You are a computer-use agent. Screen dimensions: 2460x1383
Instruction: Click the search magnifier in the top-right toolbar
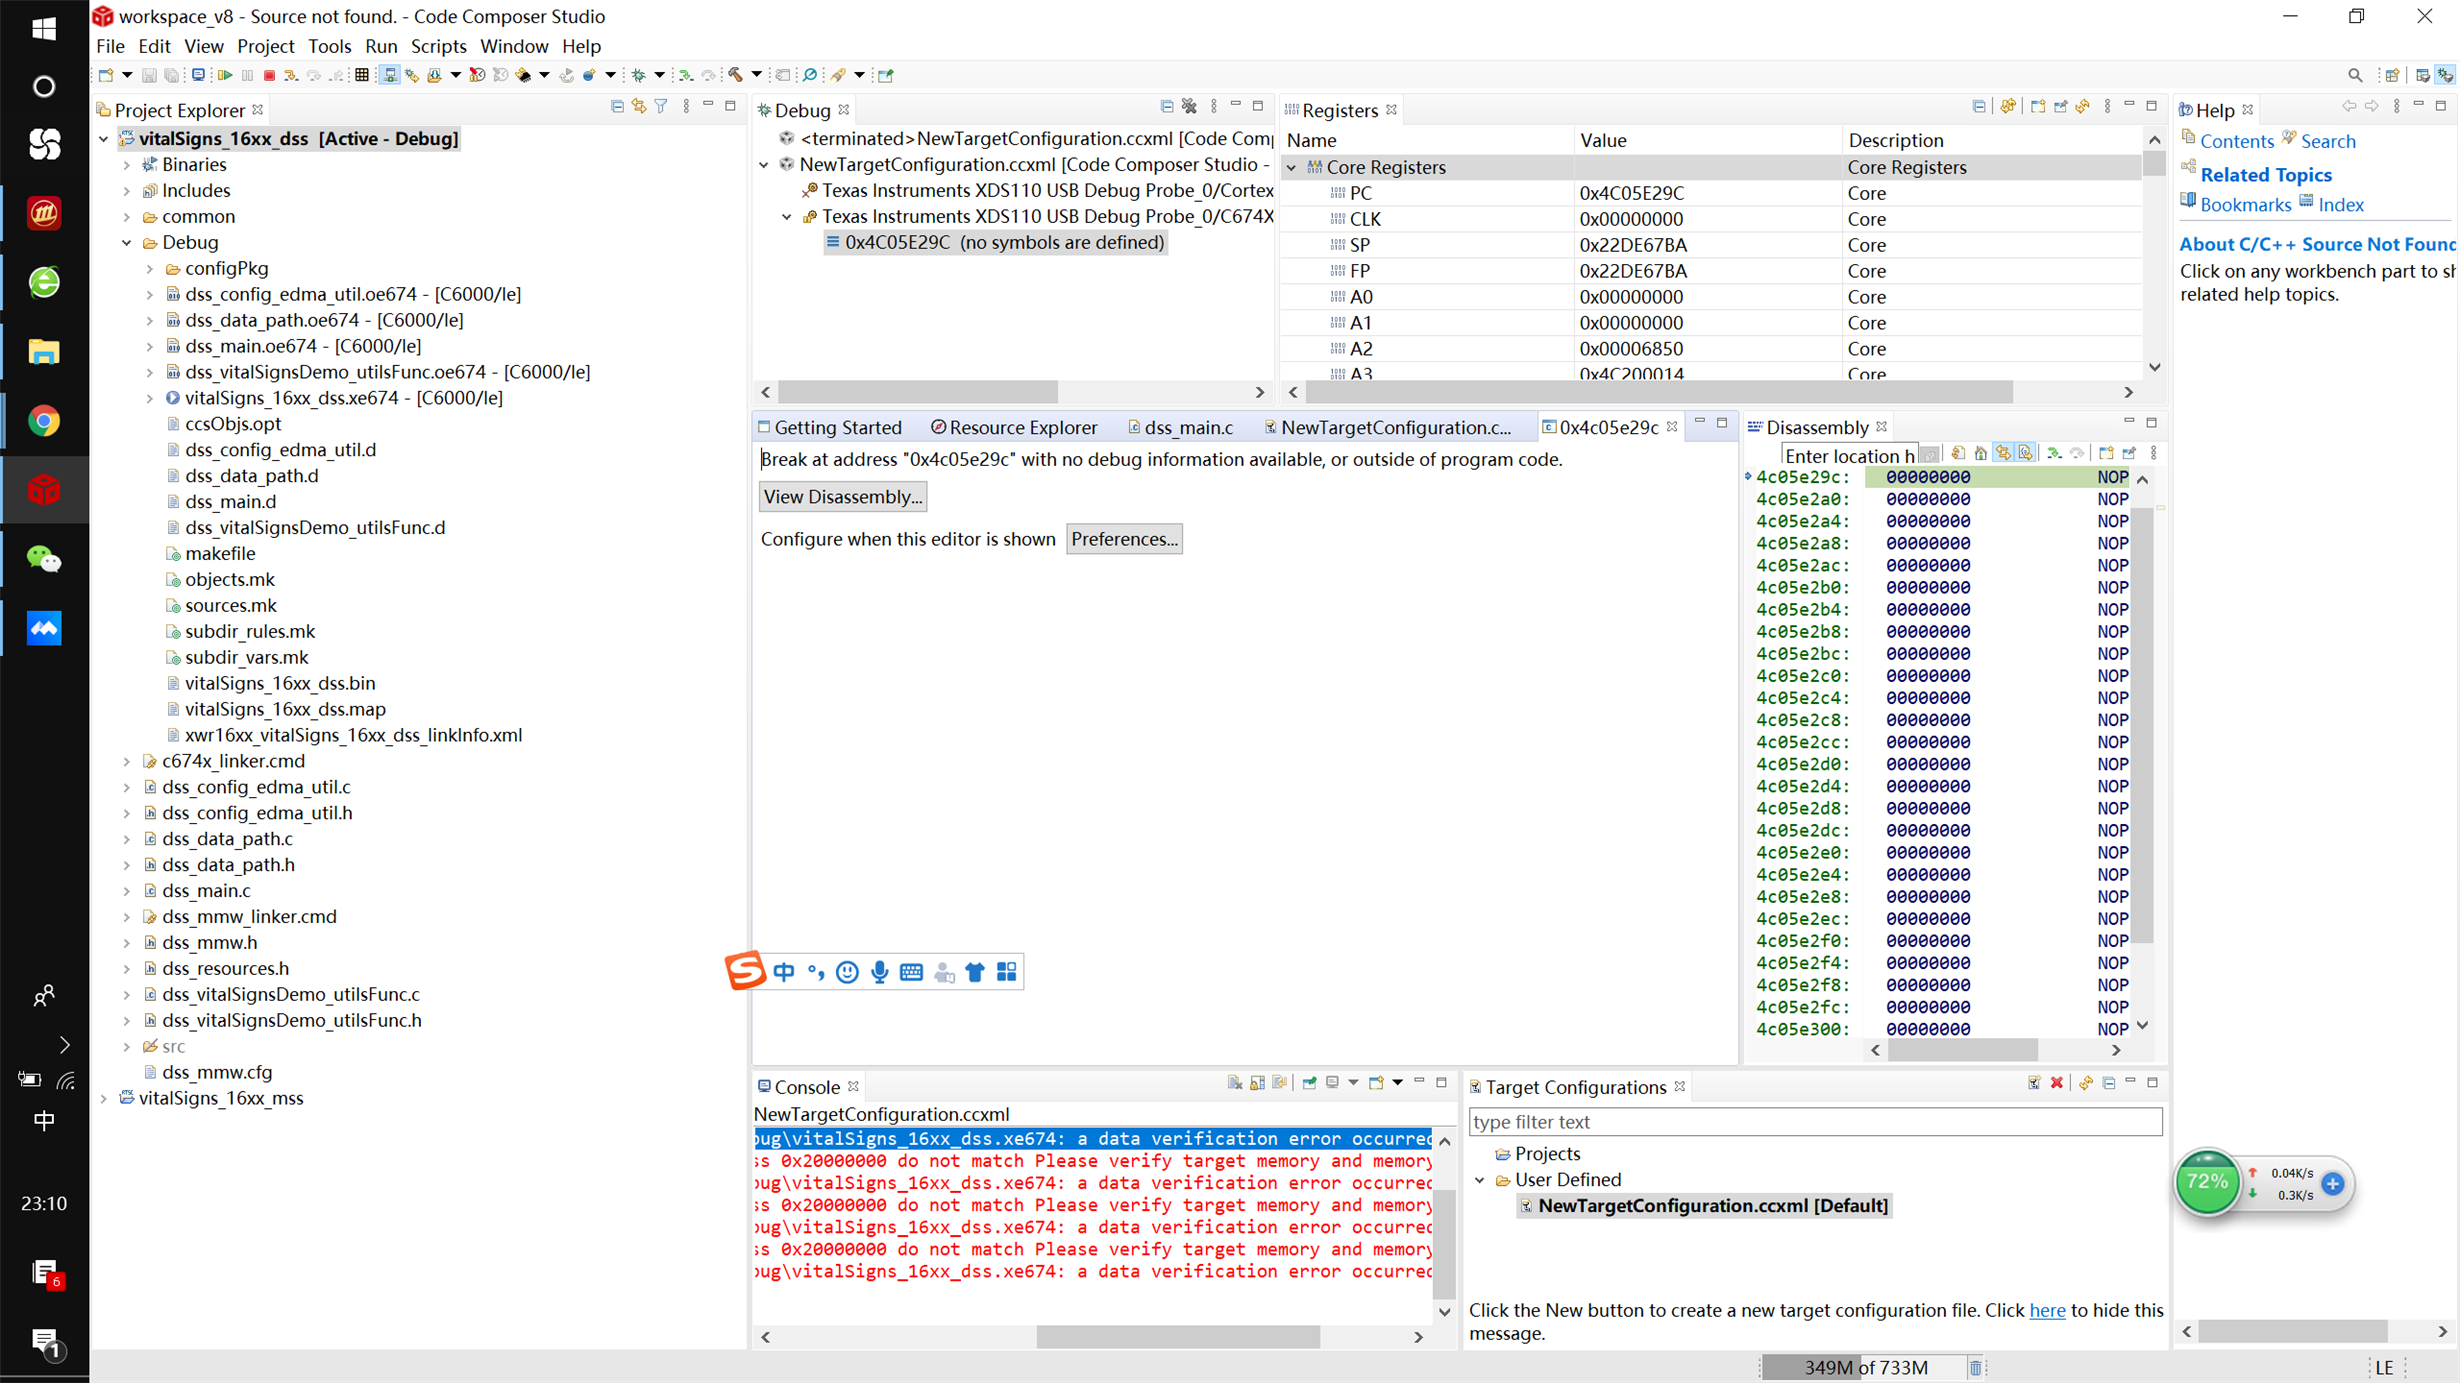pyautogui.click(x=2355, y=75)
